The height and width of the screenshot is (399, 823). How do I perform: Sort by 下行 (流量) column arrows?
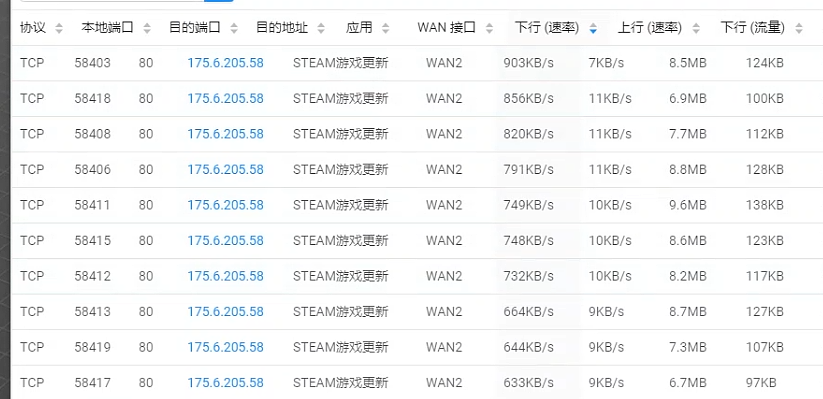pos(799,28)
